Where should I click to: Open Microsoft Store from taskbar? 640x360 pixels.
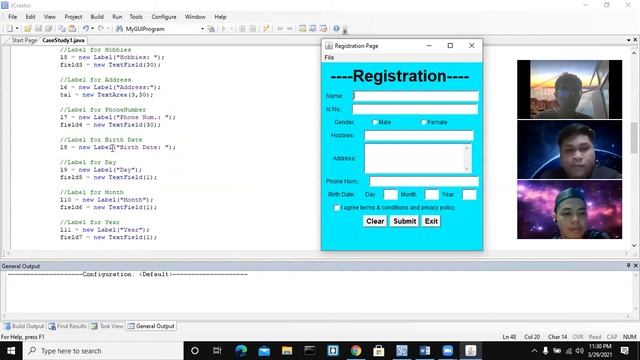378,351
